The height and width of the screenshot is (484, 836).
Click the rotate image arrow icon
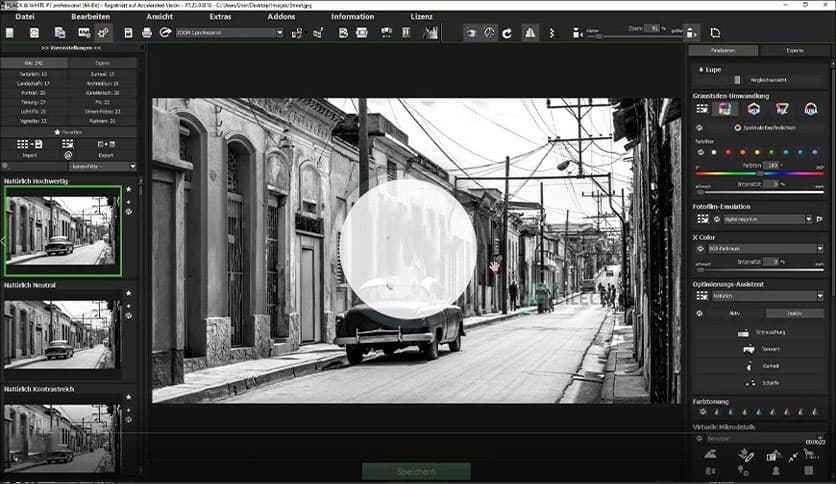pyautogui.click(x=507, y=33)
